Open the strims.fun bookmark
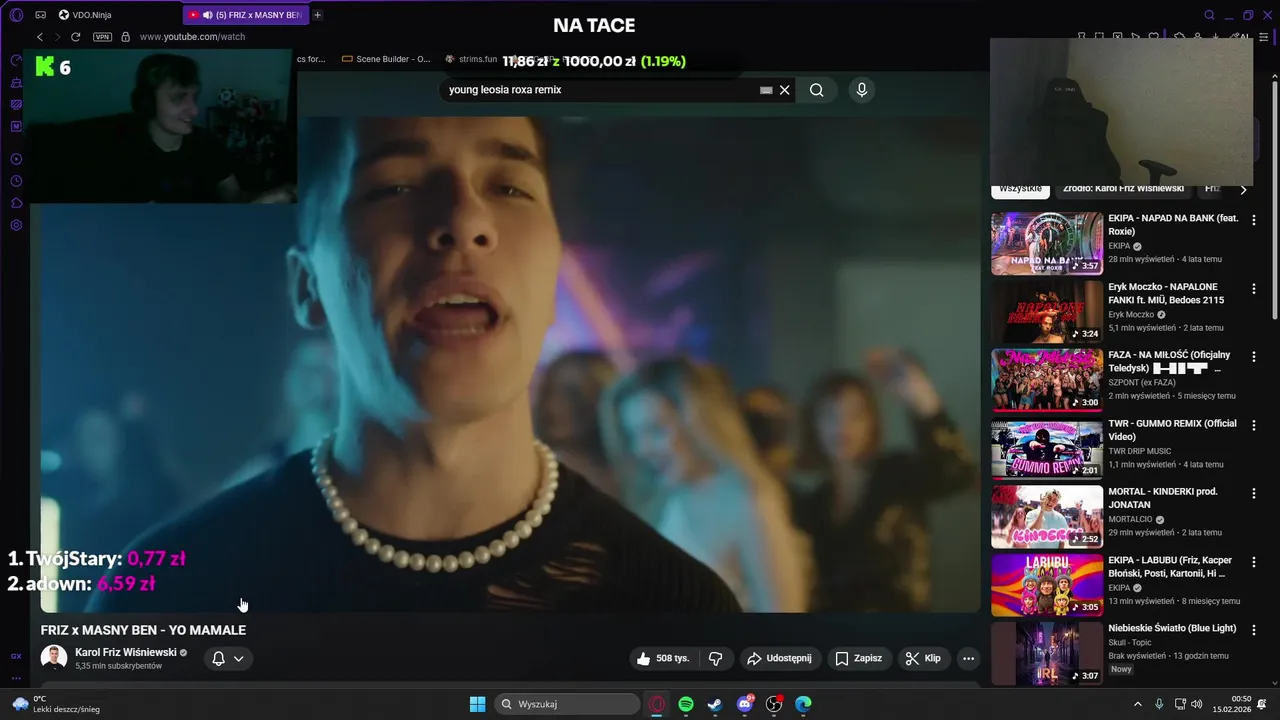This screenshot has width=1280, height=720. (x=471, y=59)
